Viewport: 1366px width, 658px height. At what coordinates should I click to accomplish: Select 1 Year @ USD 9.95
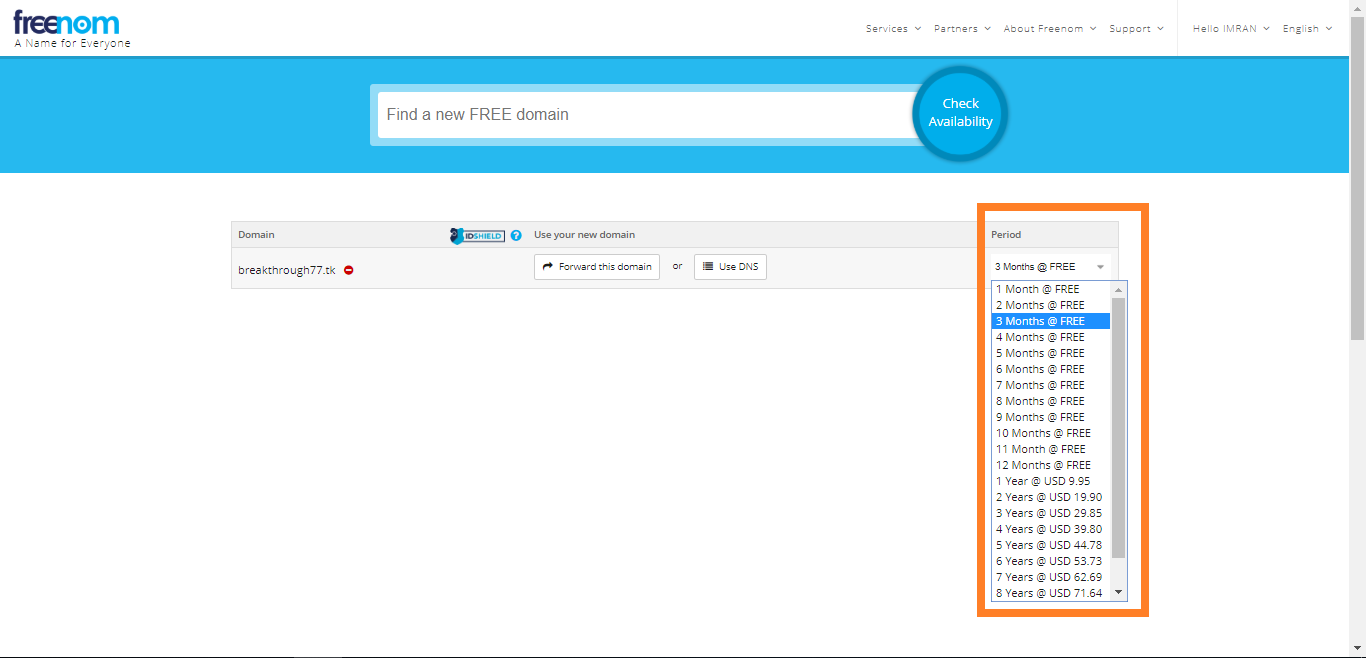point(1051,481)
